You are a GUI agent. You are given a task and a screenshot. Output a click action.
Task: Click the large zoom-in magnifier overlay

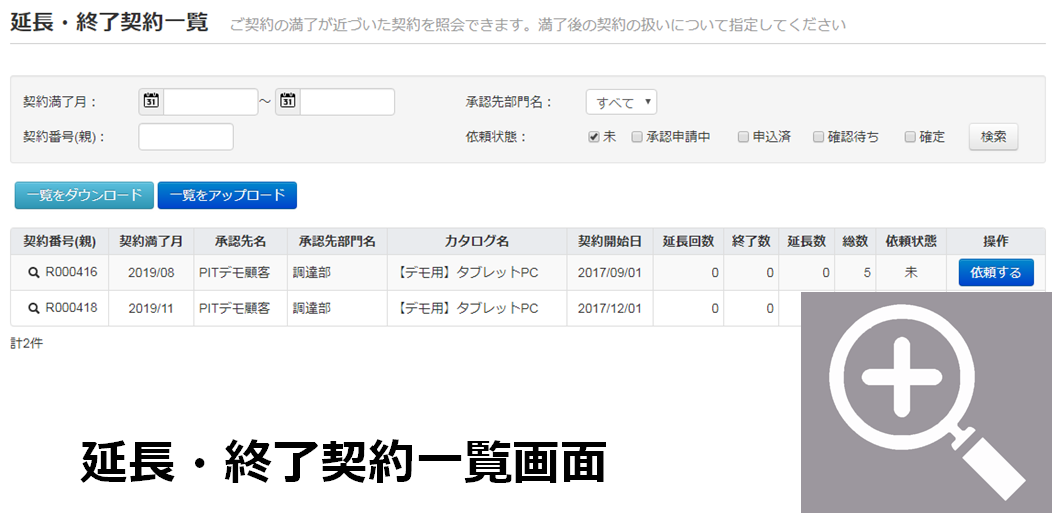point(926,402)
